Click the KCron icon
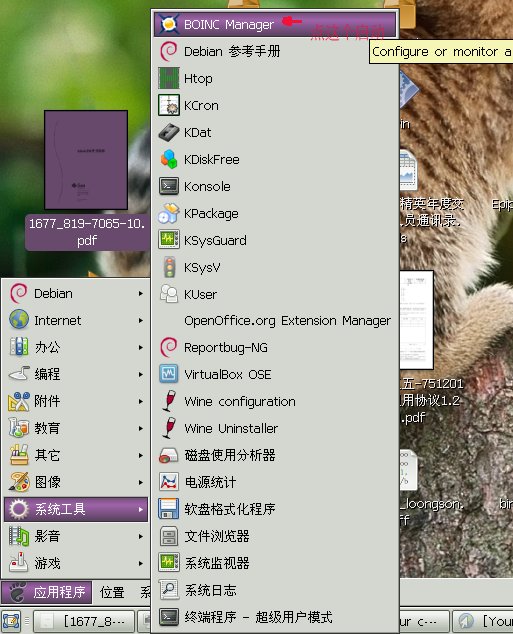513x634 pixels. [169, 105]
